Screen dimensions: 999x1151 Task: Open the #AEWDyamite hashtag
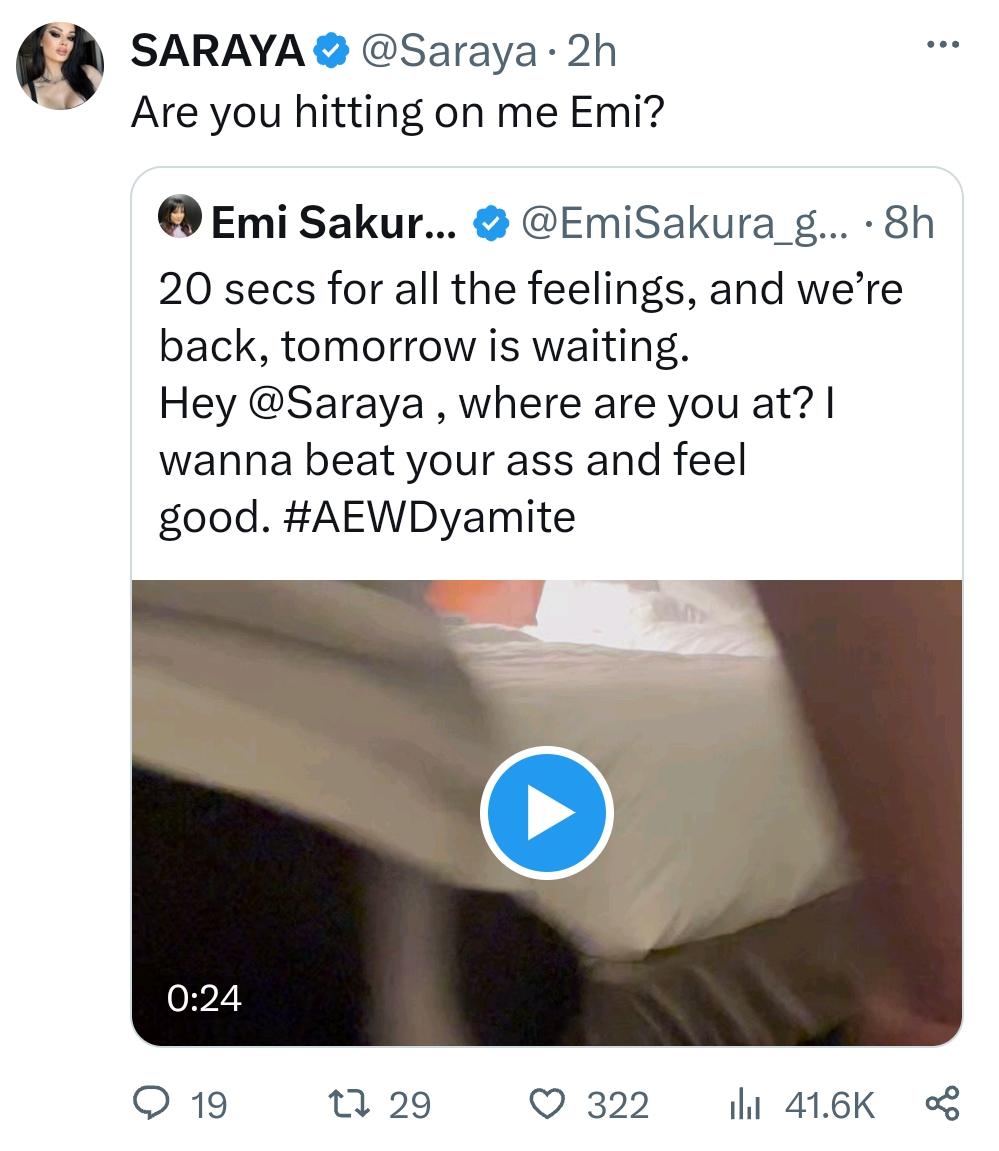click(429, 518)
